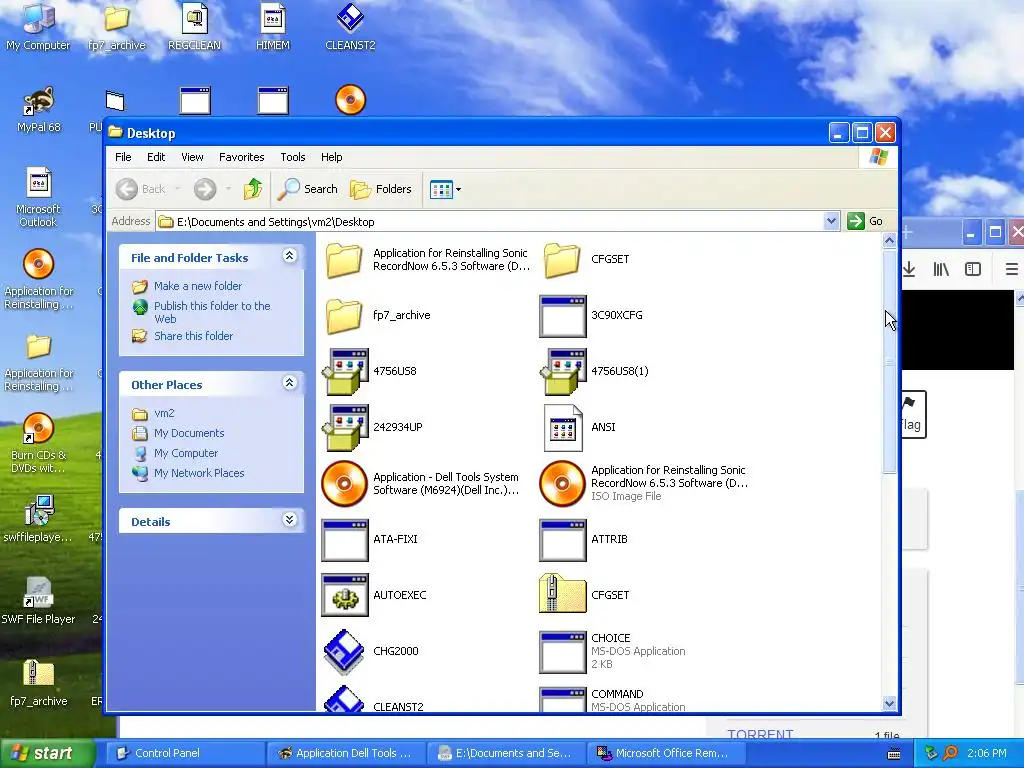This screenshot has height=768, width=1024.
Task: Click the address path field
Action: pos(489,221)
